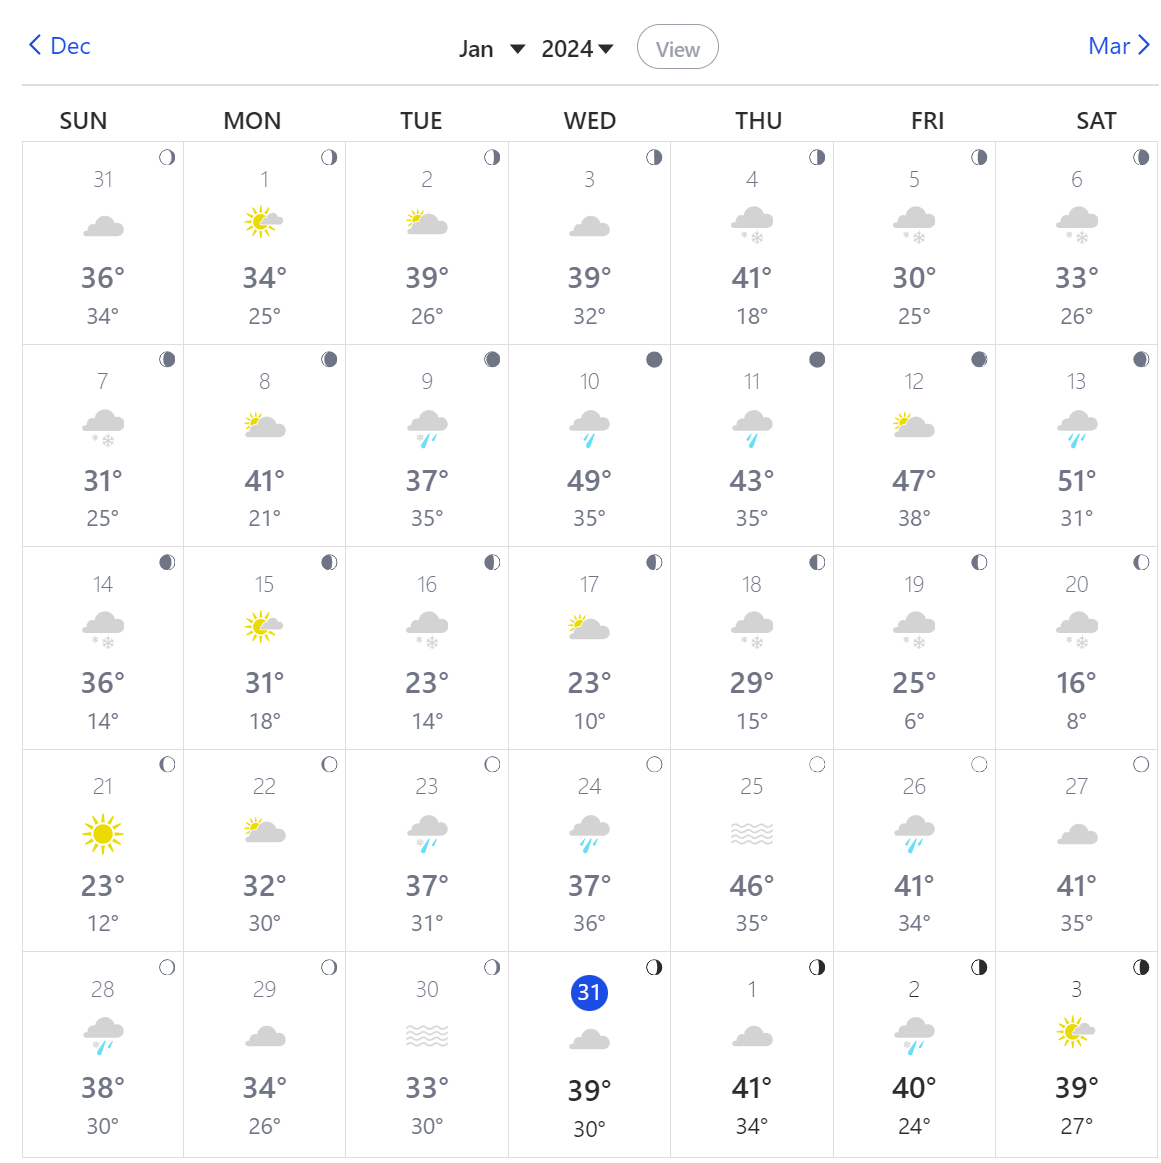Select the rain icon on February 2
This screenshot has width=1161, height=1163.
click(914, 1036)
